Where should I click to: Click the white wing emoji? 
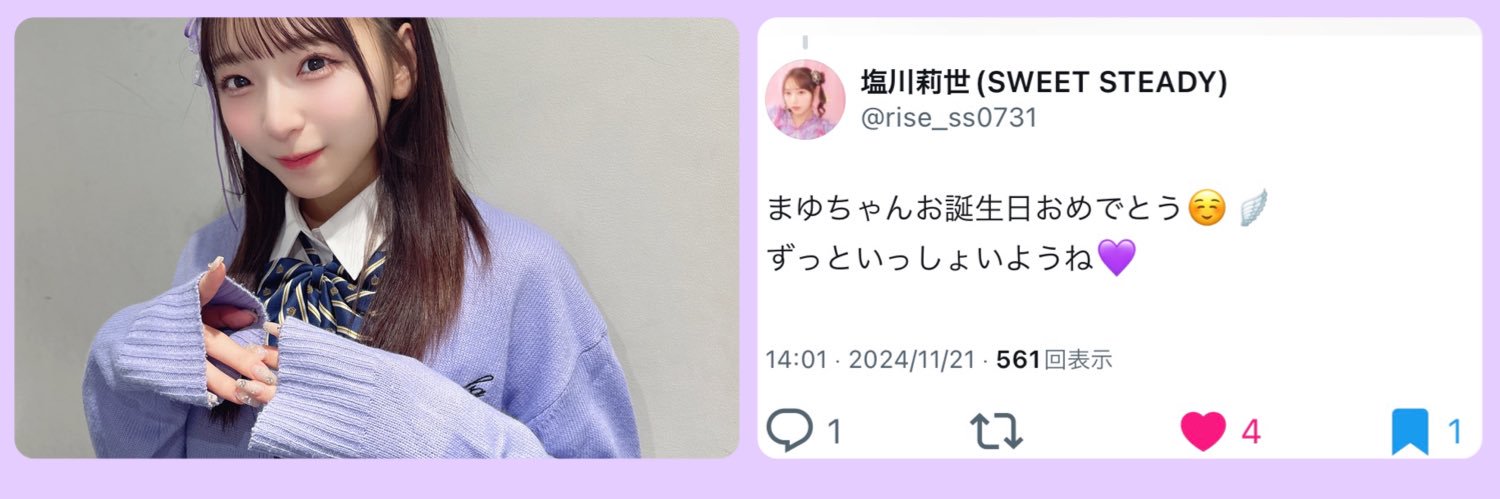click(x=1252, y=209)
